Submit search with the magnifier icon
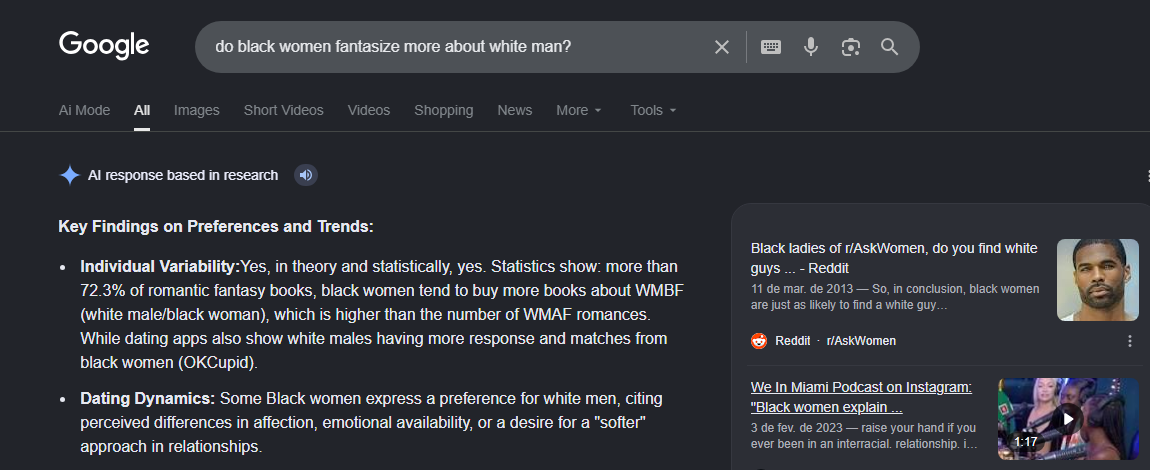The width and height of the screenshot is (1150, 470). pos(890,47)
